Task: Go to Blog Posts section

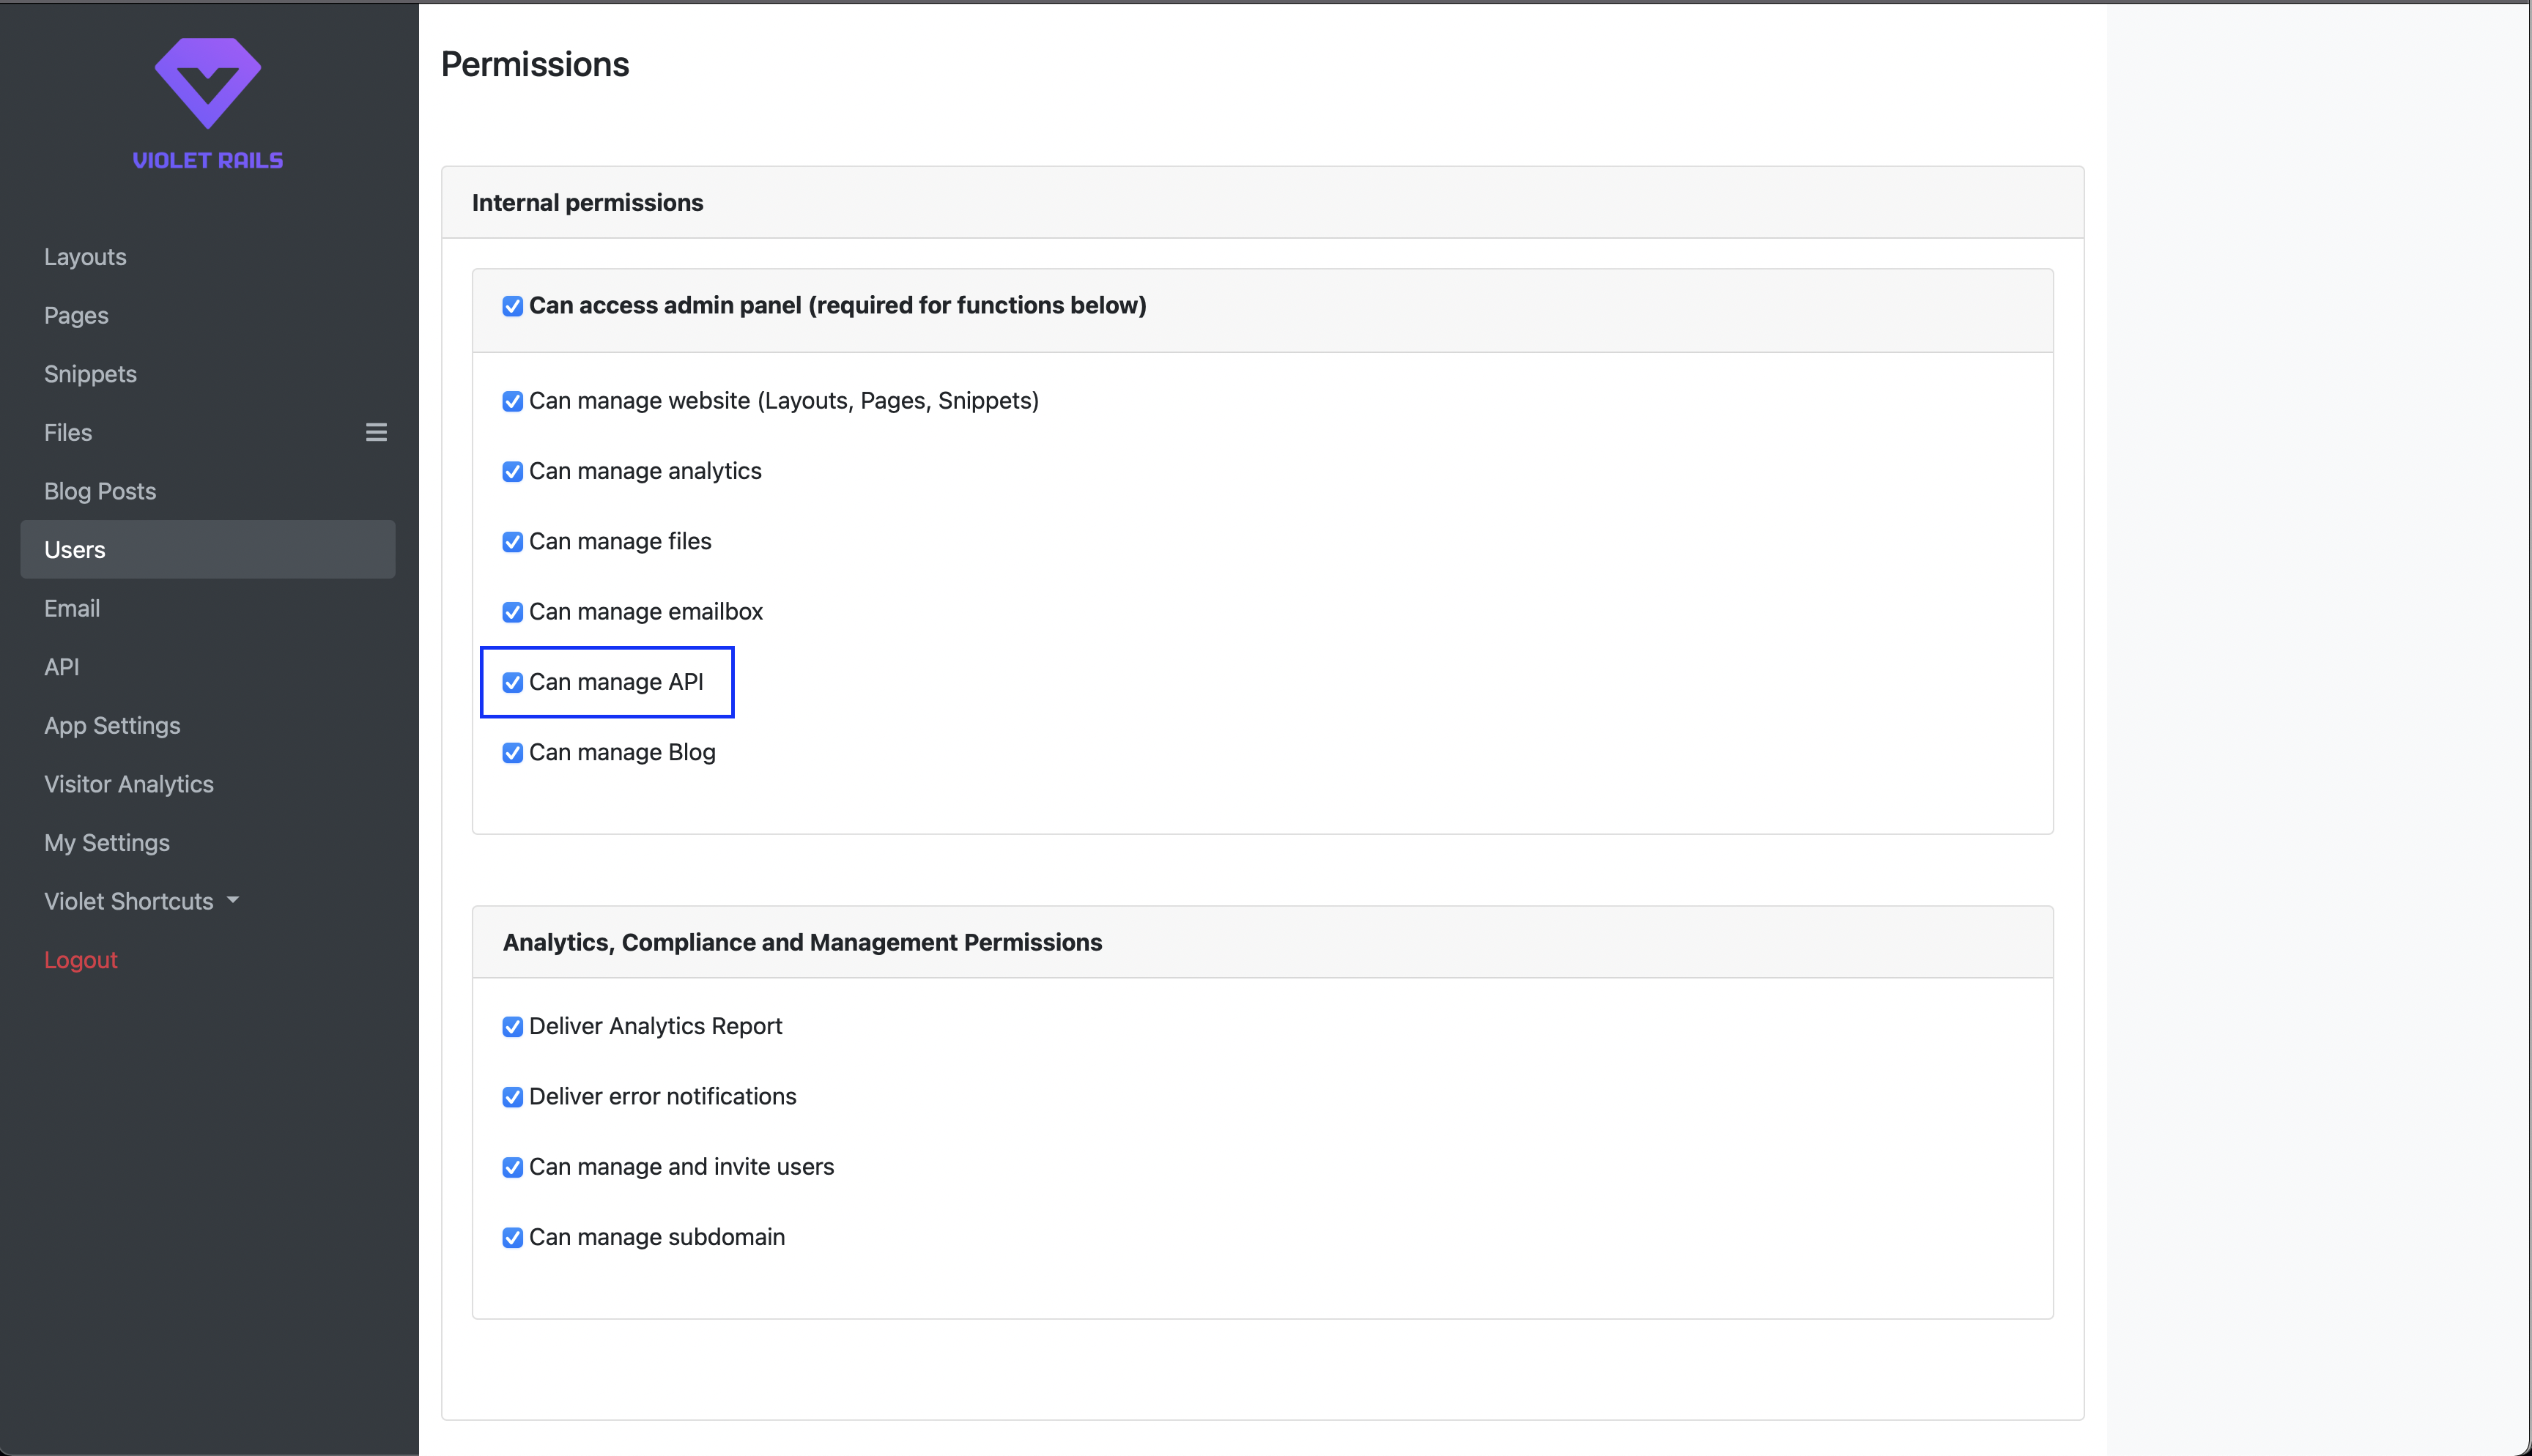Action: (100, 491)
